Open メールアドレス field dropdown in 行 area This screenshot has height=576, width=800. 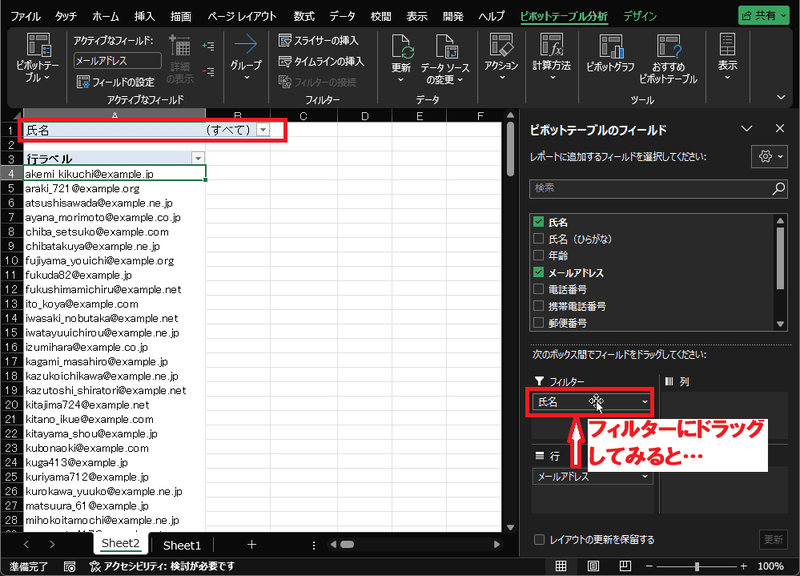tap(645, 477)
